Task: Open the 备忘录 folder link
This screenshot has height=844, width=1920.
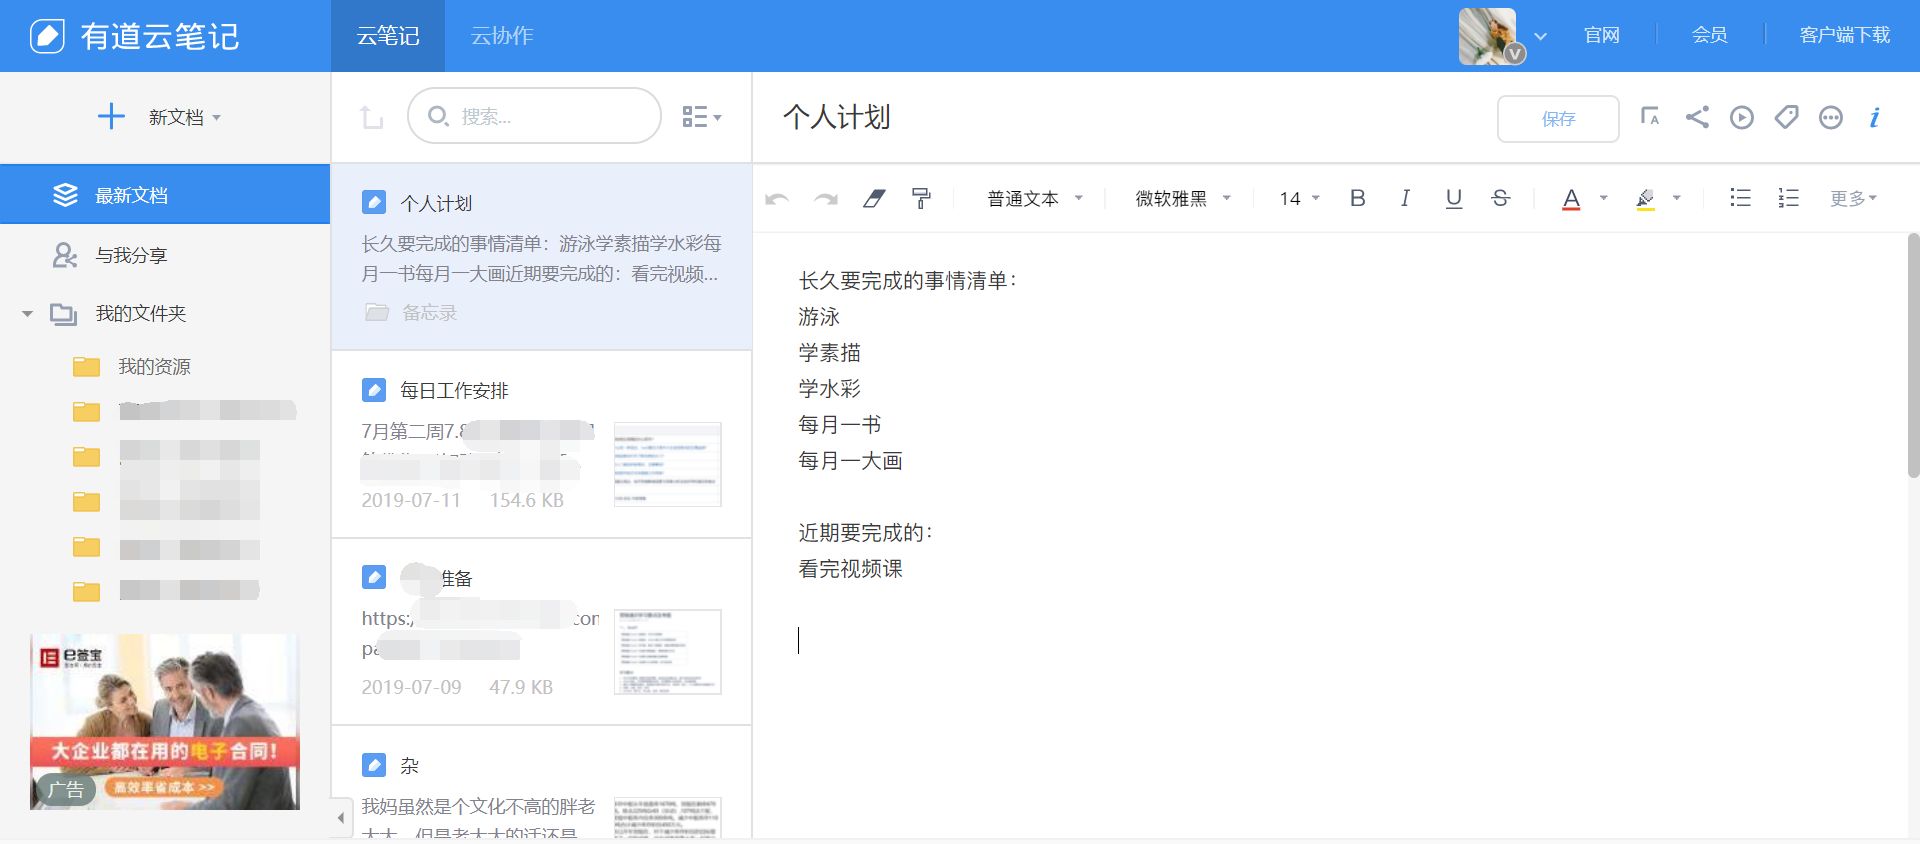Action: pyautogui.click(x=411, y=312)
